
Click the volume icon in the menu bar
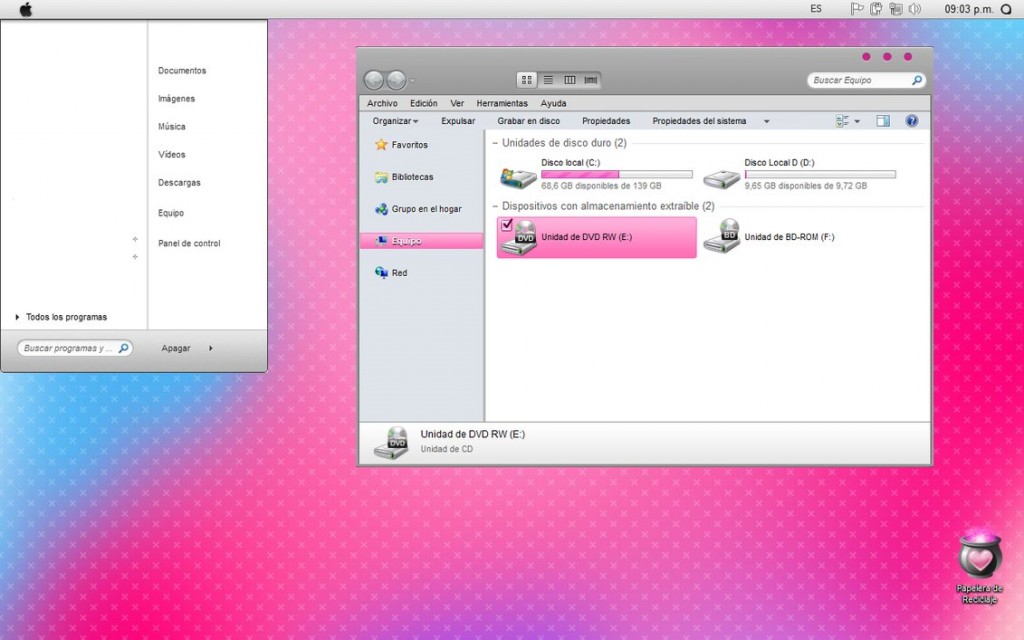pos(915,8)
